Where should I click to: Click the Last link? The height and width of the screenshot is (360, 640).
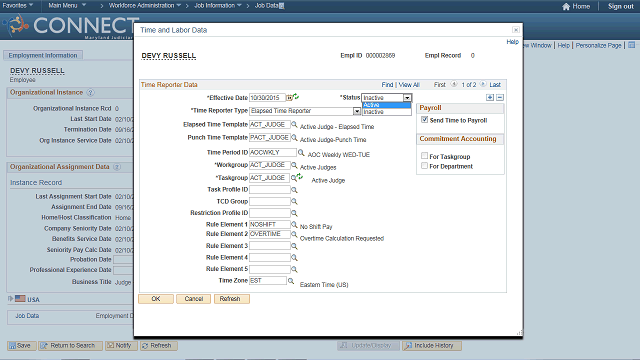[495, 84]
